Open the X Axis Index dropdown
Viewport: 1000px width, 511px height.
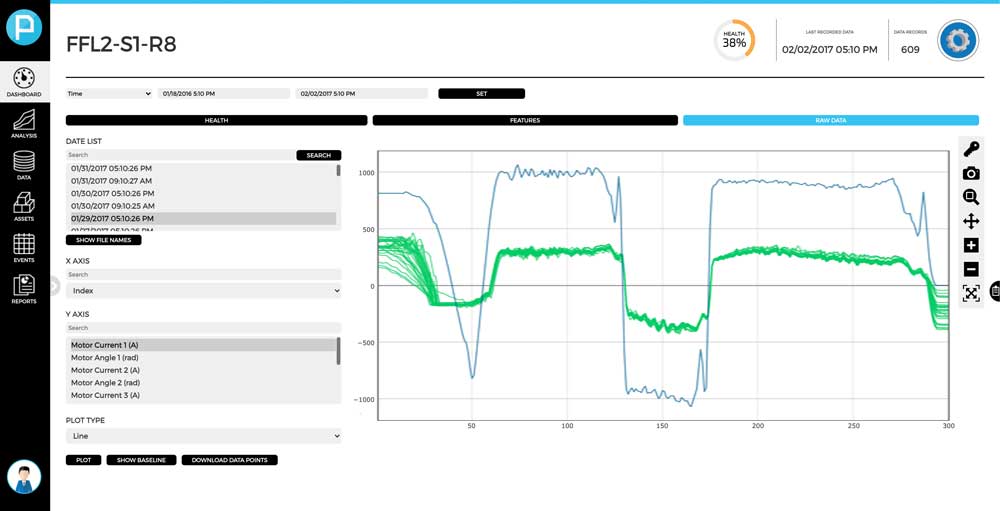tap(203, 290)
